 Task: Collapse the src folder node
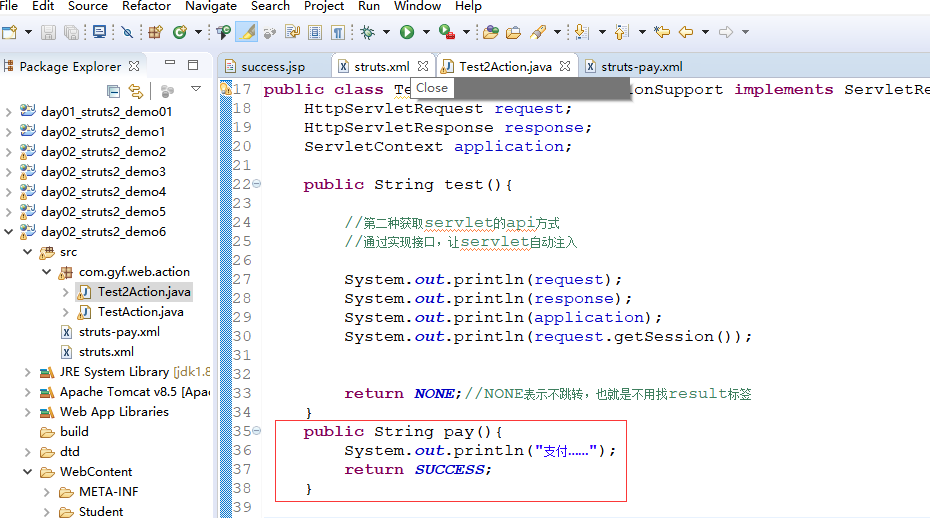point(27,252)
